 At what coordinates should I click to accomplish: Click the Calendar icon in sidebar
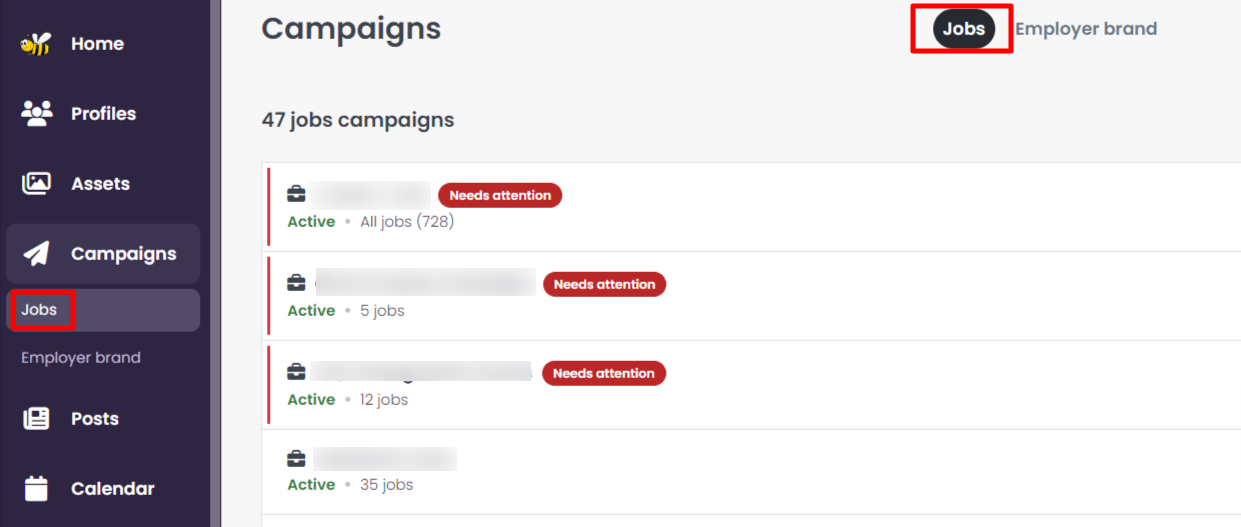tap(36, 489)
